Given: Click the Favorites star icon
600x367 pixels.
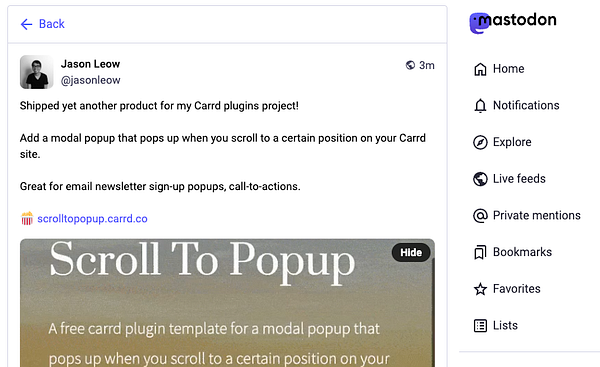Looking at the screenshot, I should (x=480, y=289).
